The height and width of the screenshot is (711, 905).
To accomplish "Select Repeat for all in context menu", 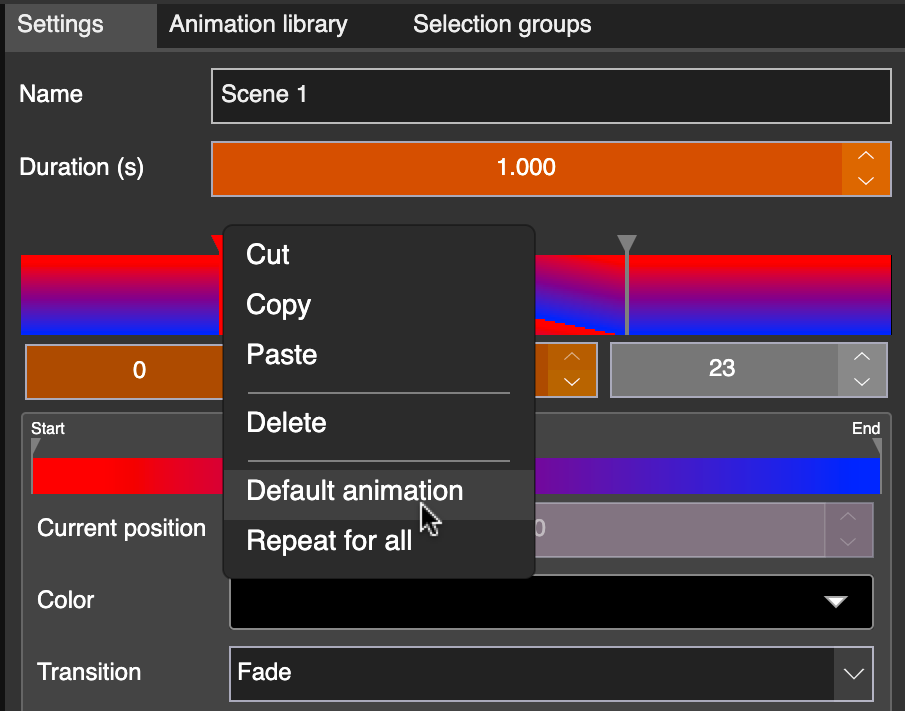I will coord(379,541).
